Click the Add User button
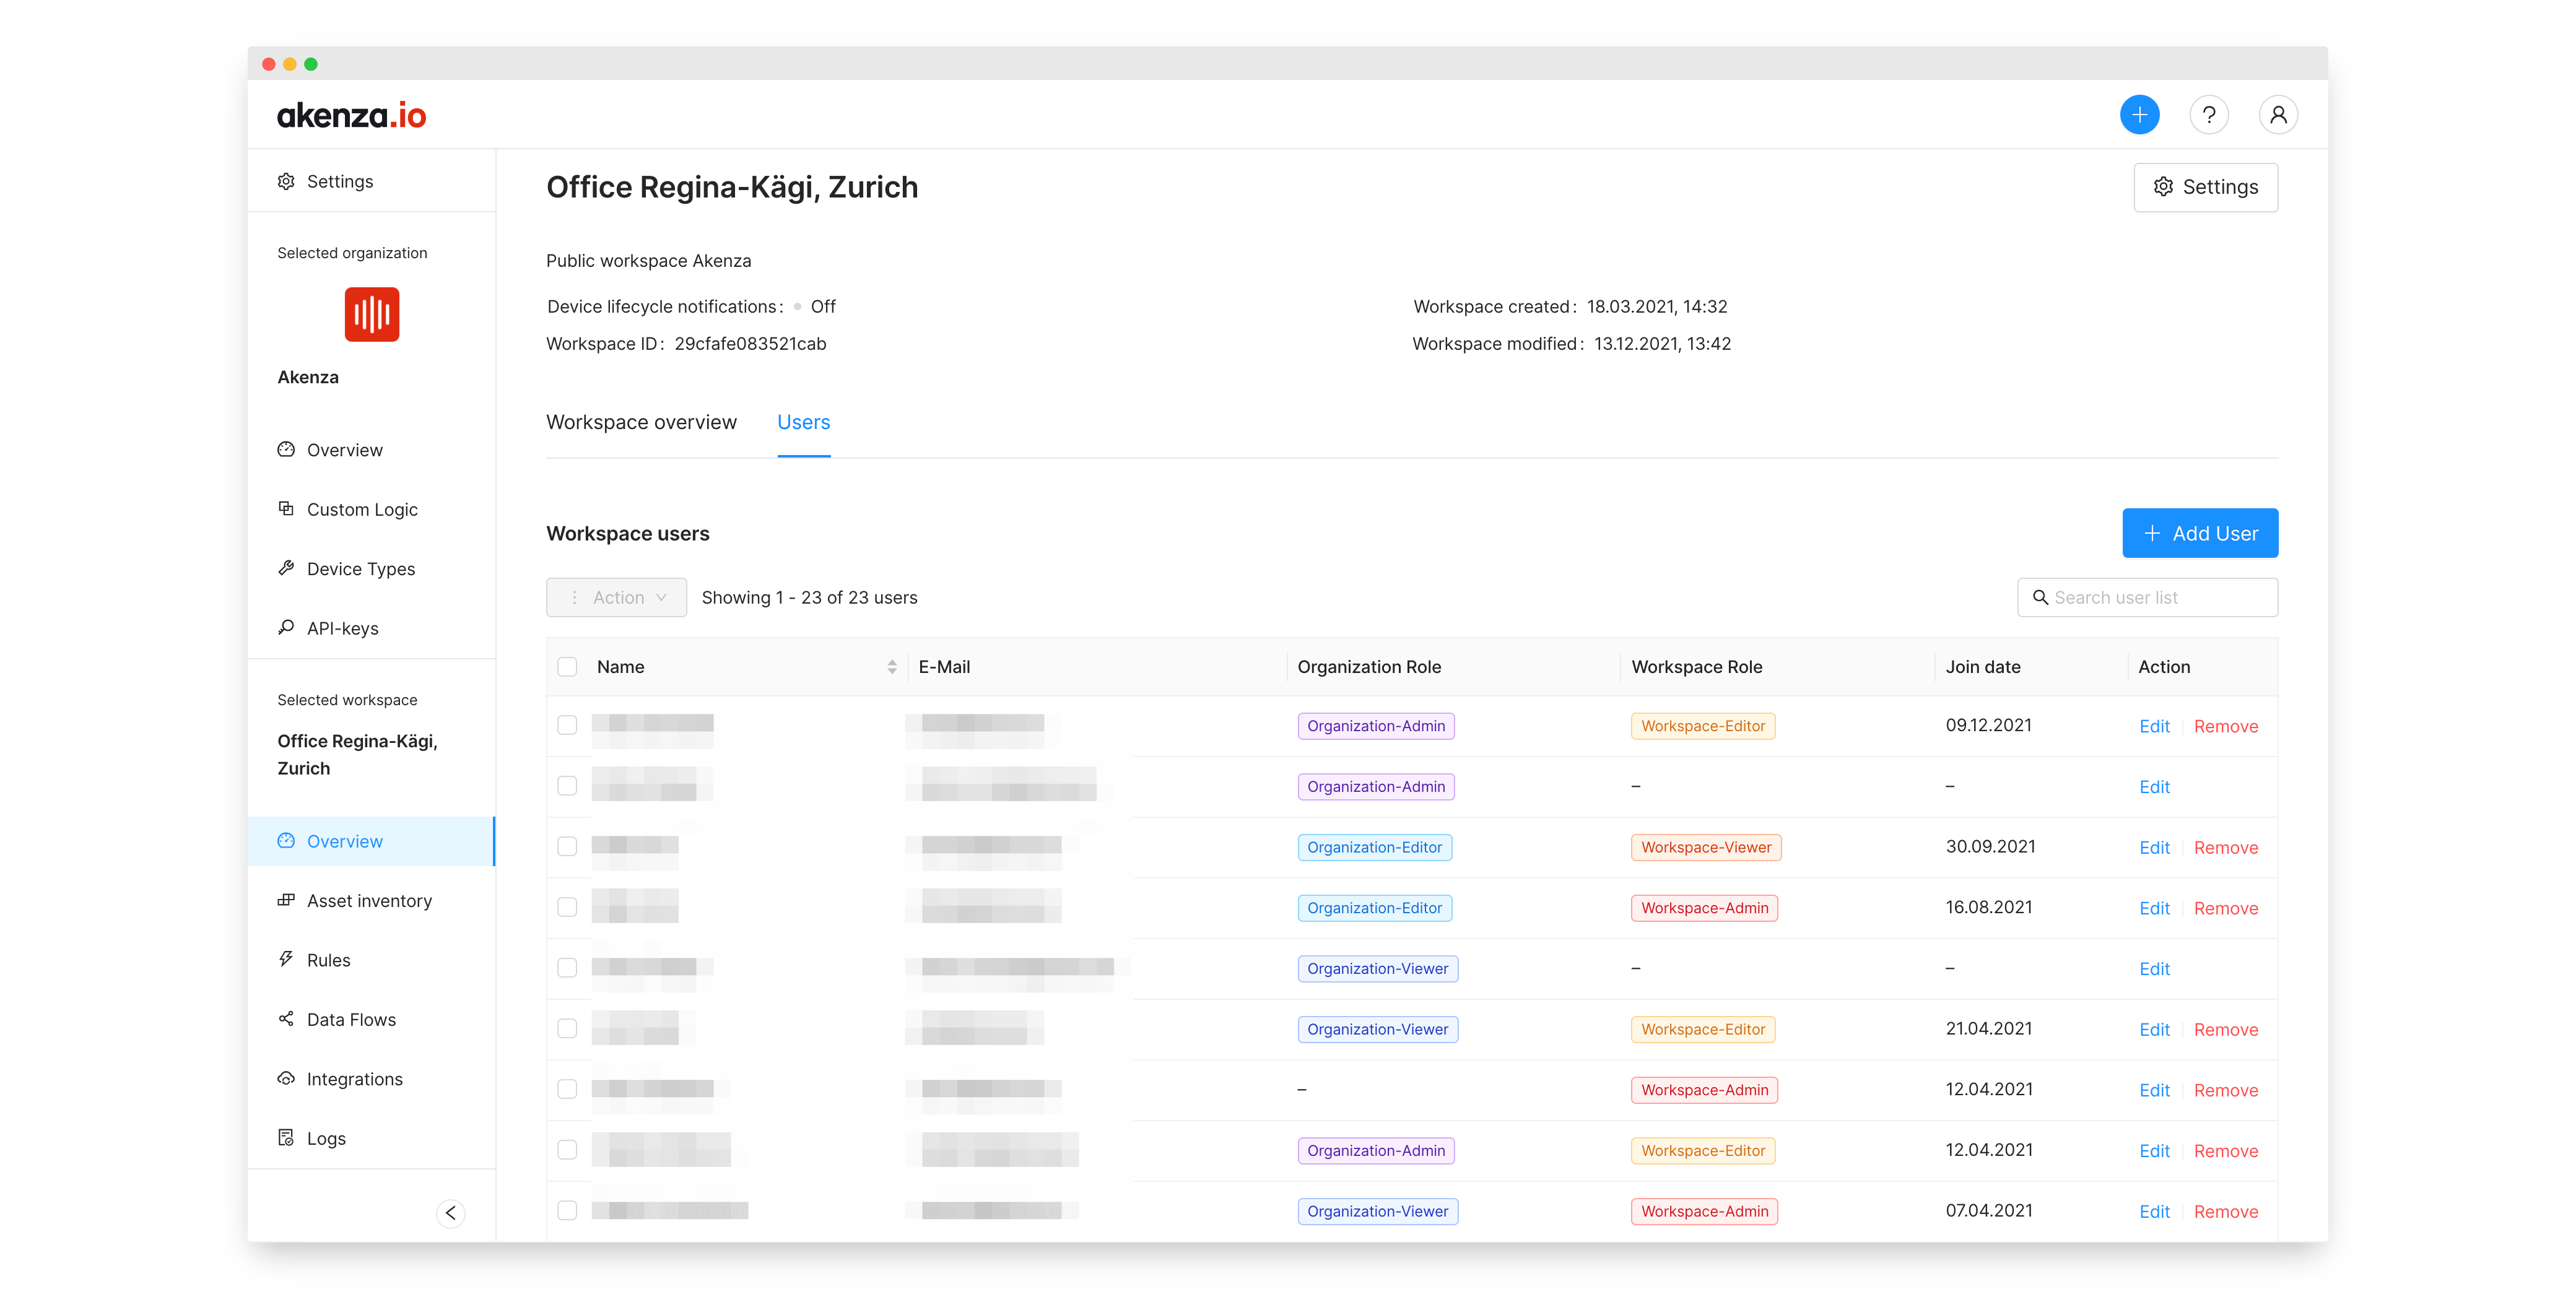Viewport: 2576px width, 1289px height. click(2200, 533)
